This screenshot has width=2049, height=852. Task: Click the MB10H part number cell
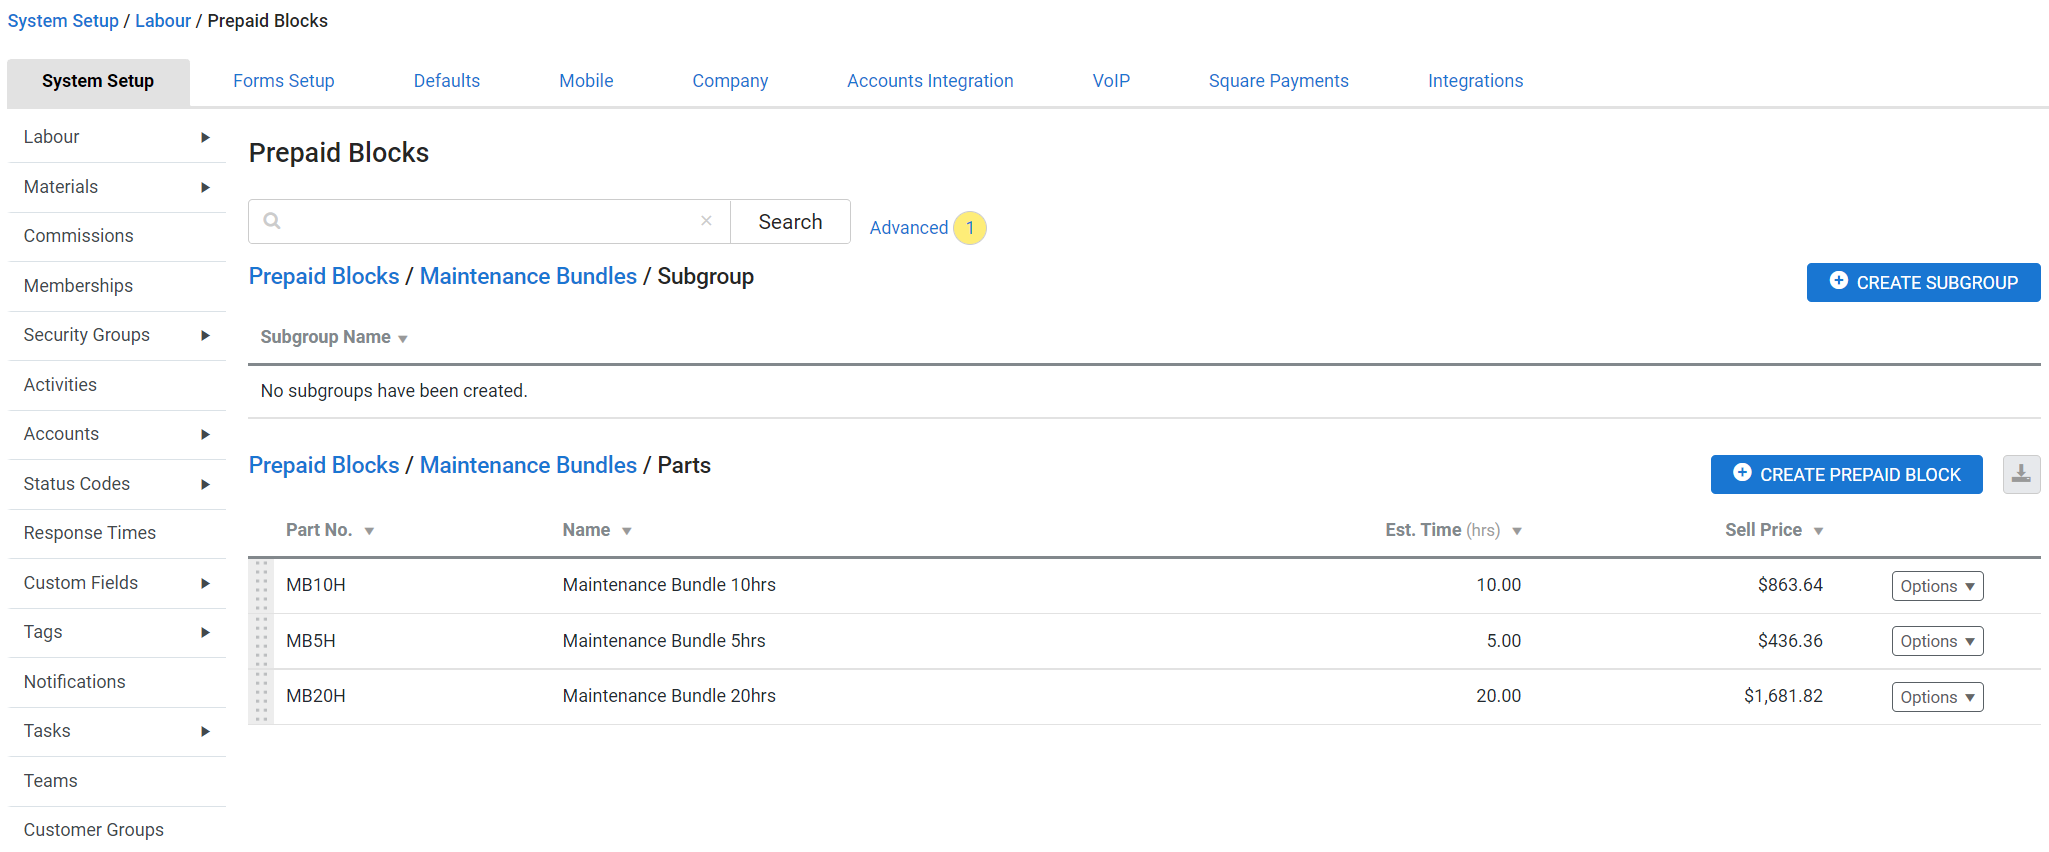tap(316, 585)
